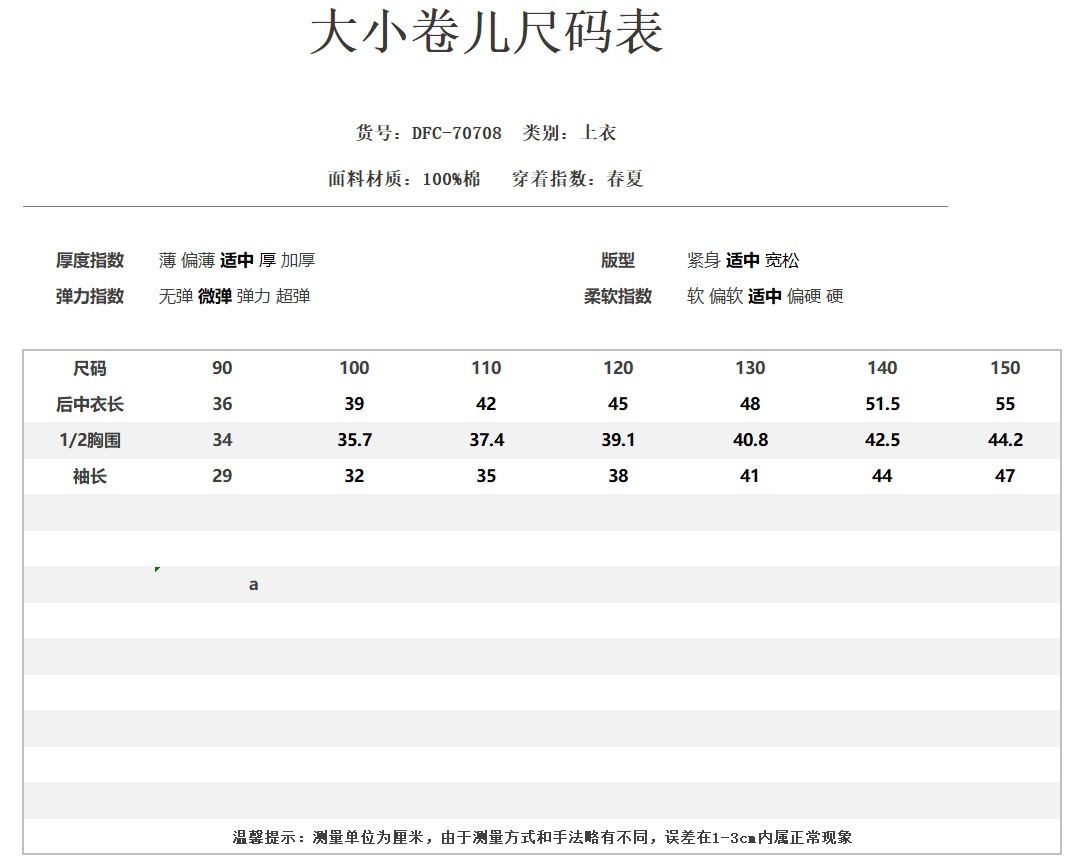The width and height of the screenshot is (1080, 867).
Task: Click 后中衣长 value 36
Action: click(x=222, y=404)
